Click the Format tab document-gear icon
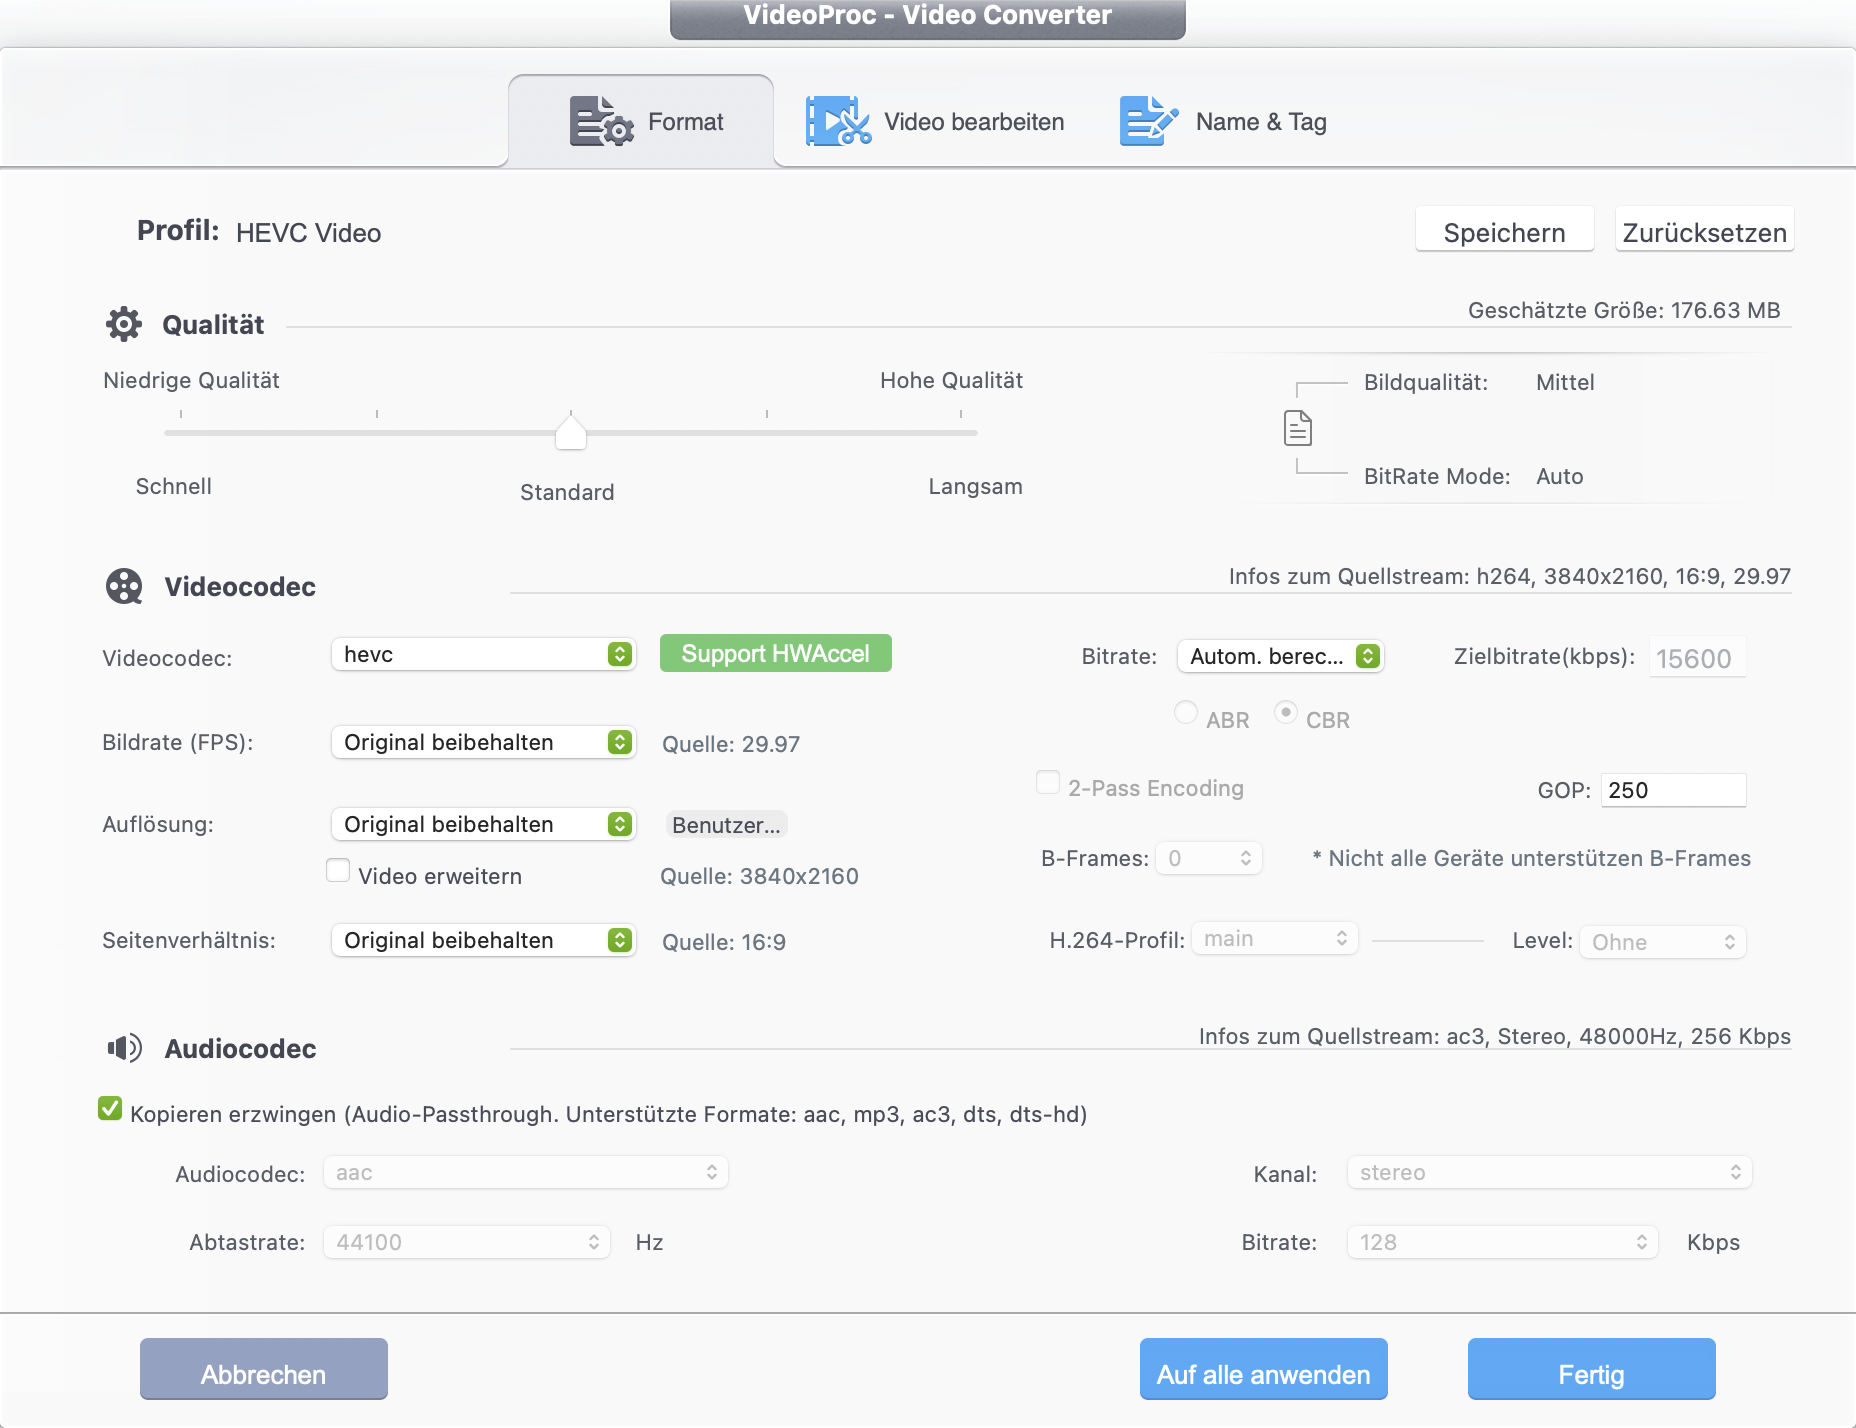The height and width of the screenshot is (1428, 1856). (x=601, y=121)
